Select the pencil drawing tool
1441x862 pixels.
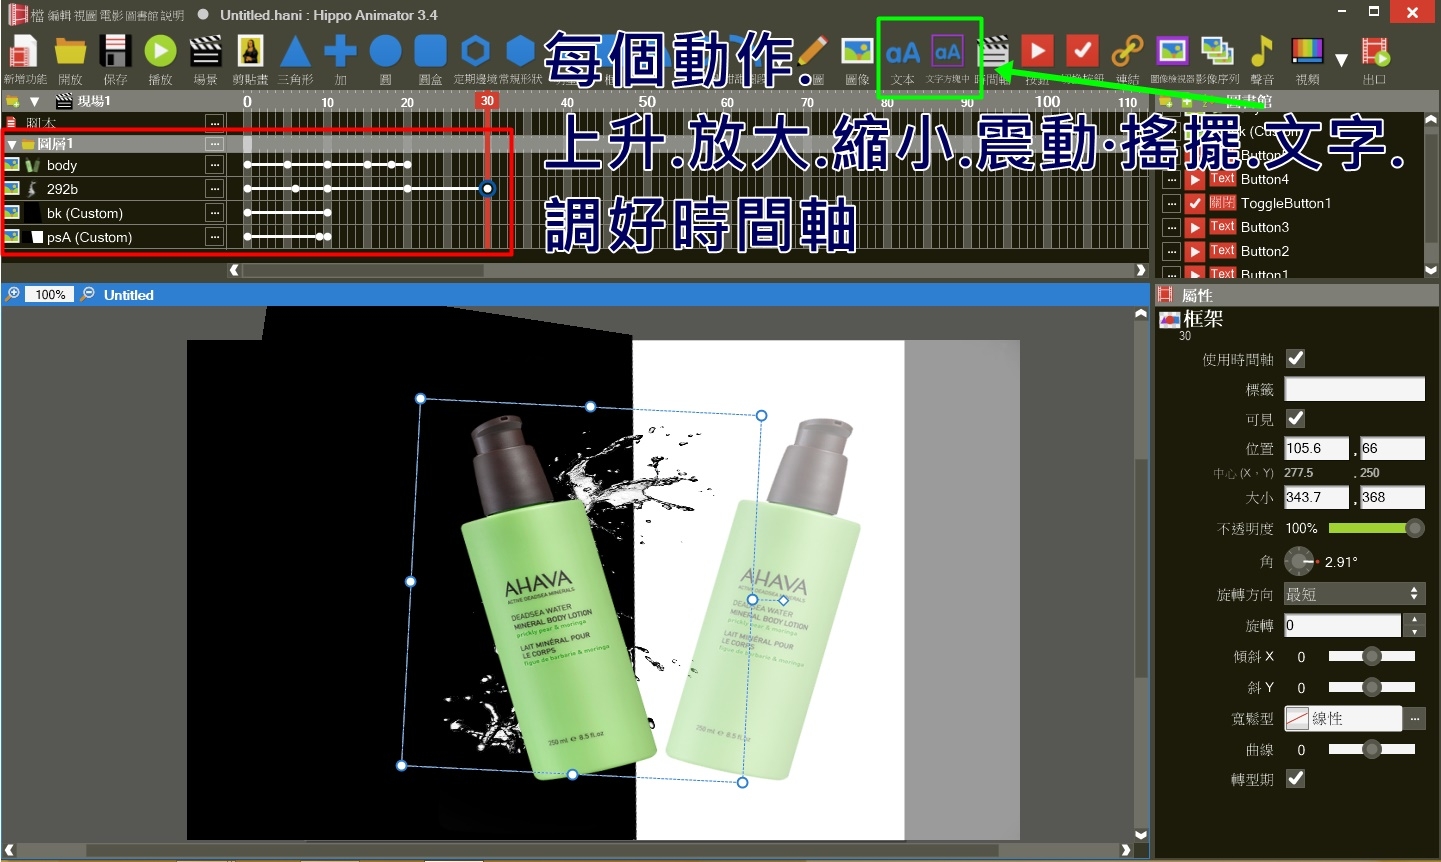click(x=812, y=51)
